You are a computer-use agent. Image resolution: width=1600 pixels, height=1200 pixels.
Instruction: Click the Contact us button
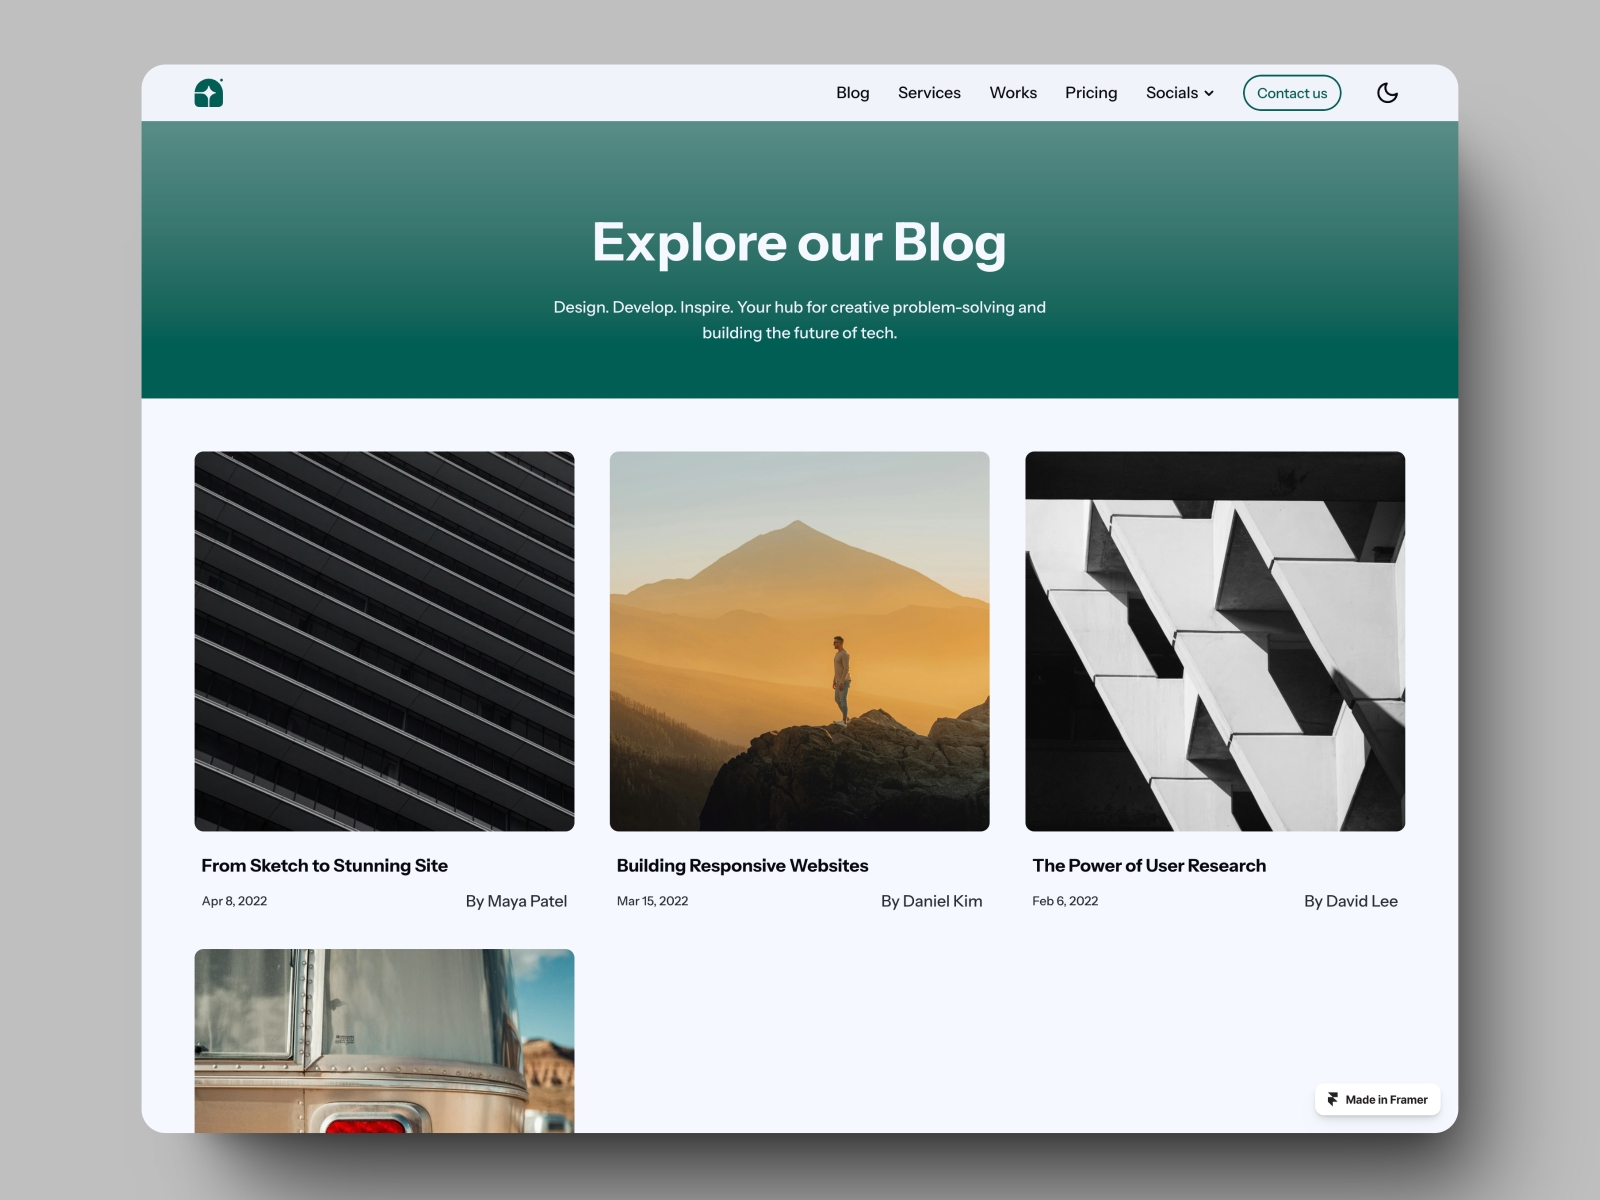click(1292, 92)
